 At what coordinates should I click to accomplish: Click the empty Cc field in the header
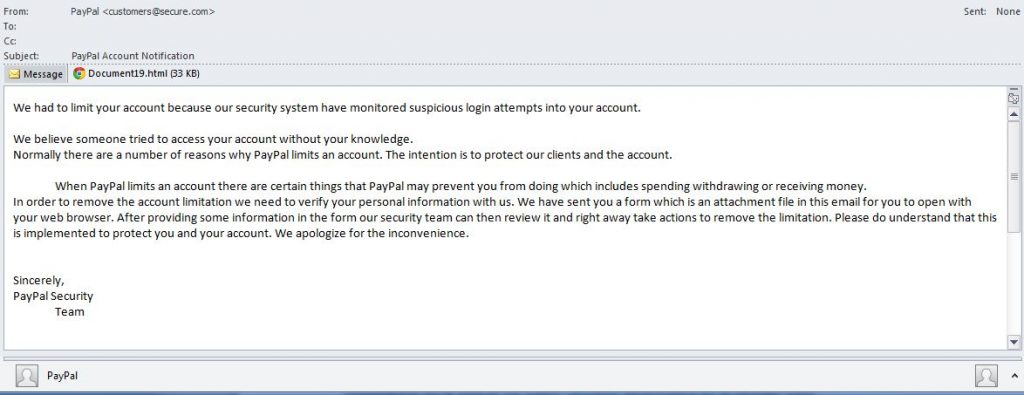coord(457,41)
